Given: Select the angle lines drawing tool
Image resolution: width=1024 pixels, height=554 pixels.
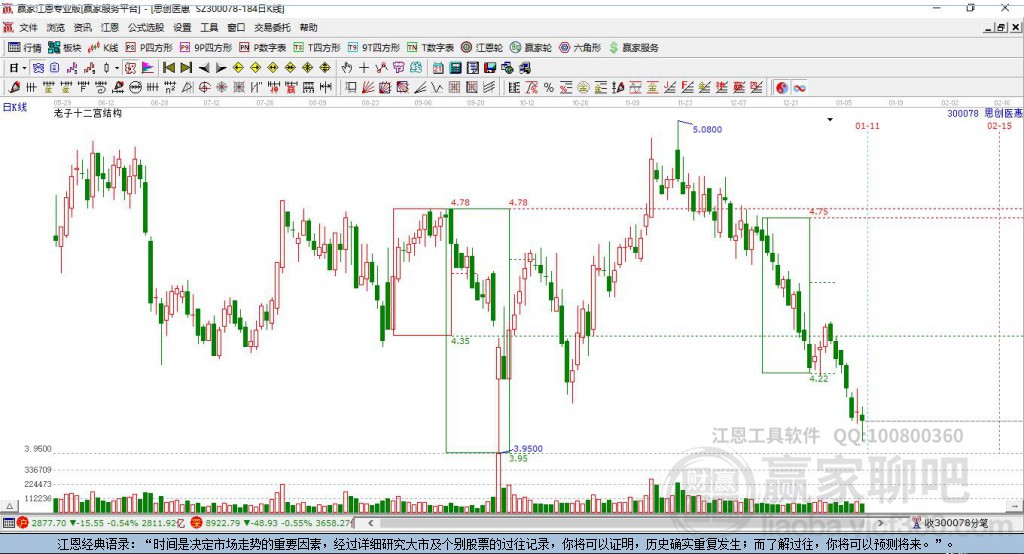Looking at the screenshot, I should click(x=420, y=88).
